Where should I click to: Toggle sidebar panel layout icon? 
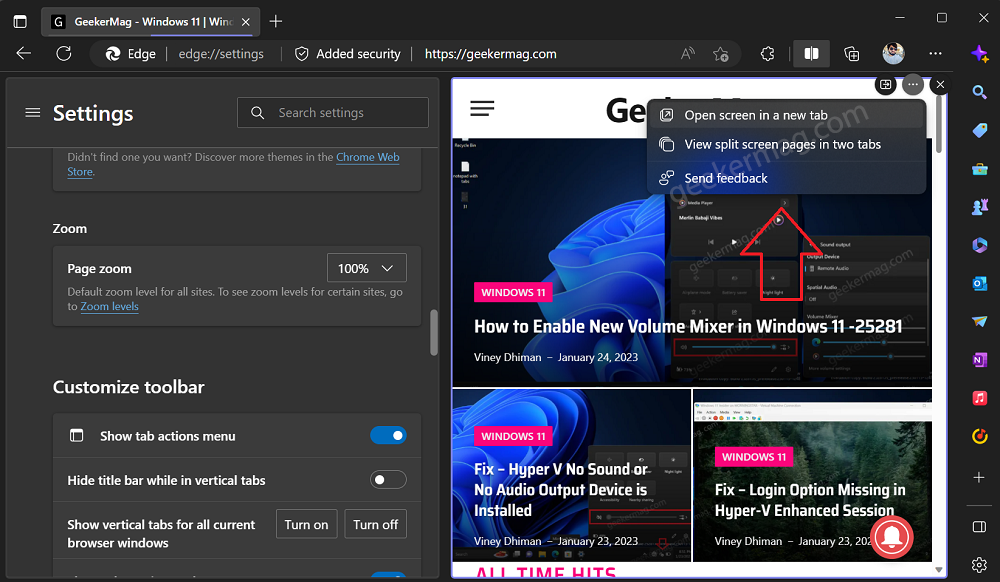coord(979,527)
